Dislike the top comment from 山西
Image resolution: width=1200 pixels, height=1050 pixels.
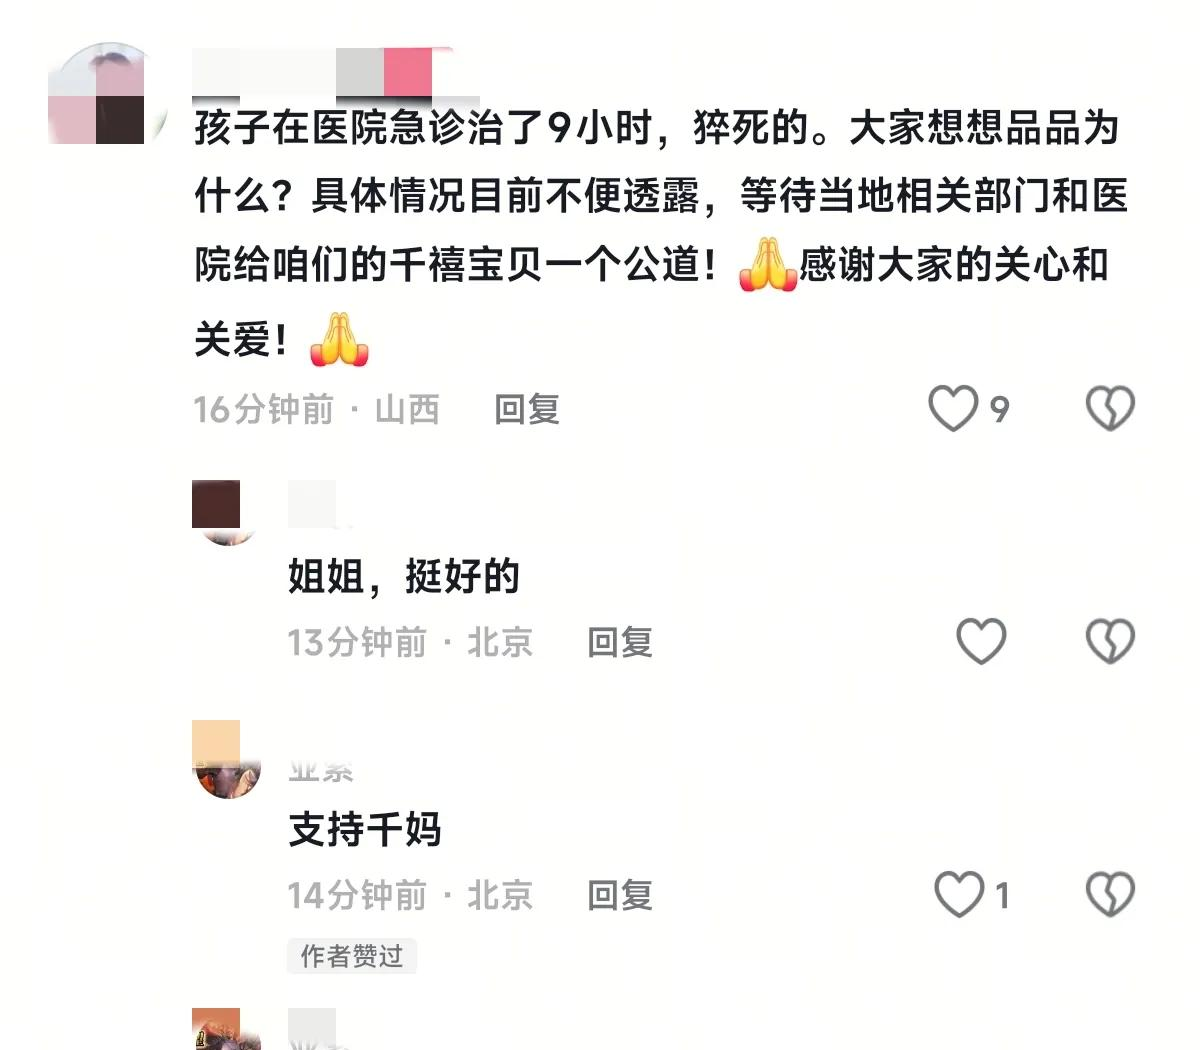tap(1110, 408)
